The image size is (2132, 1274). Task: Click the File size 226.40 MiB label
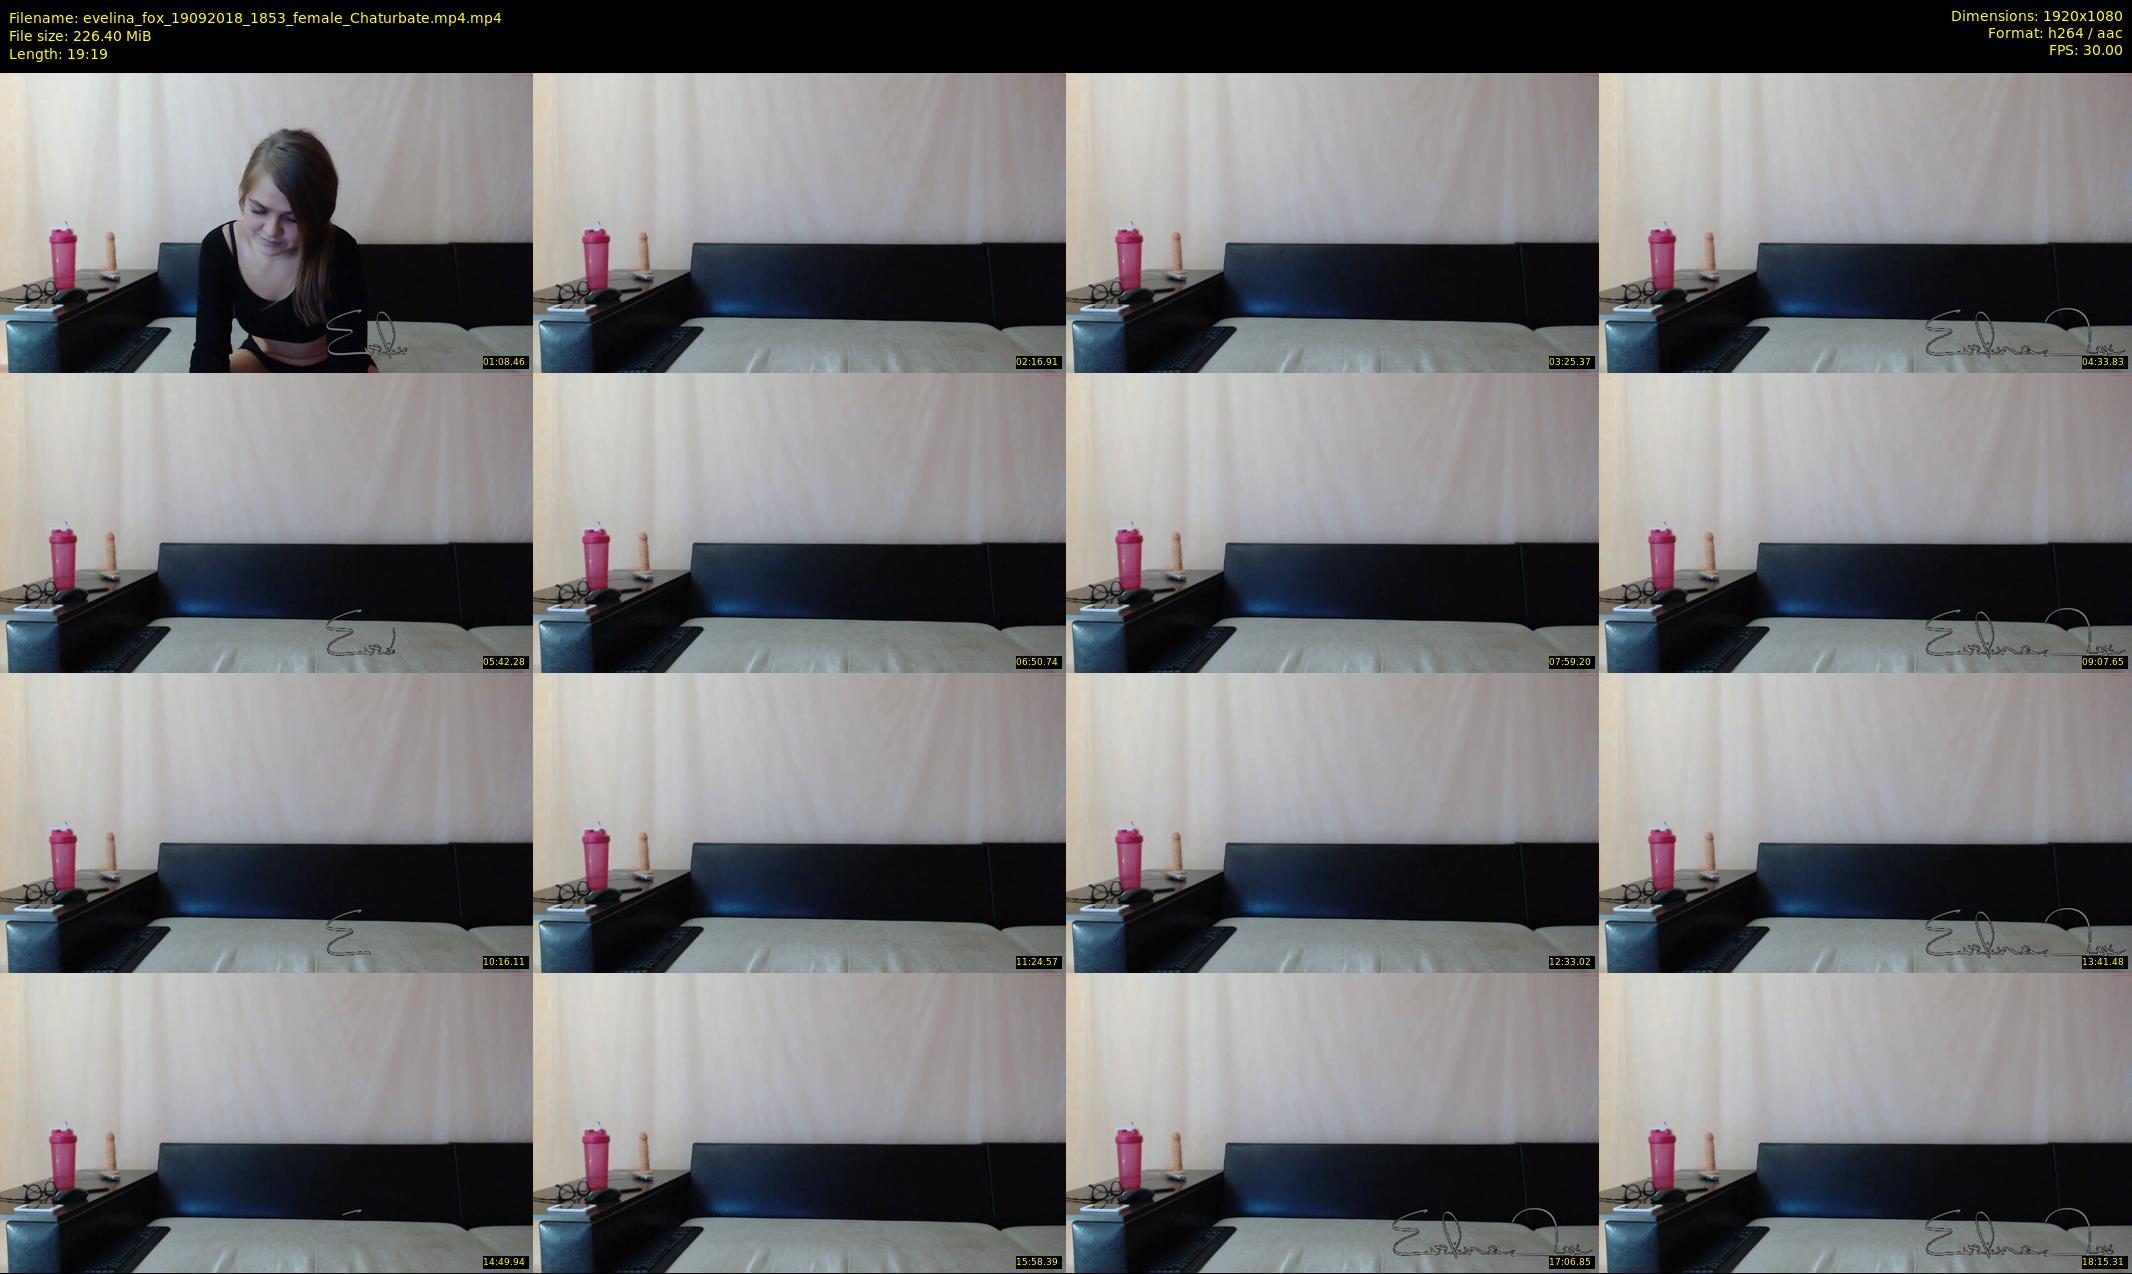[80, 36]
